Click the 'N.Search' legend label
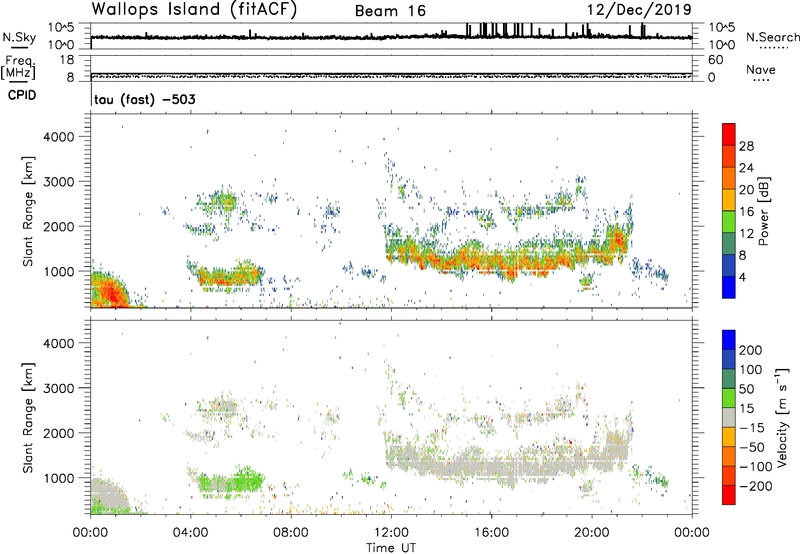The height and width of the screenshot is (554, 800). [x=773, y=37]
